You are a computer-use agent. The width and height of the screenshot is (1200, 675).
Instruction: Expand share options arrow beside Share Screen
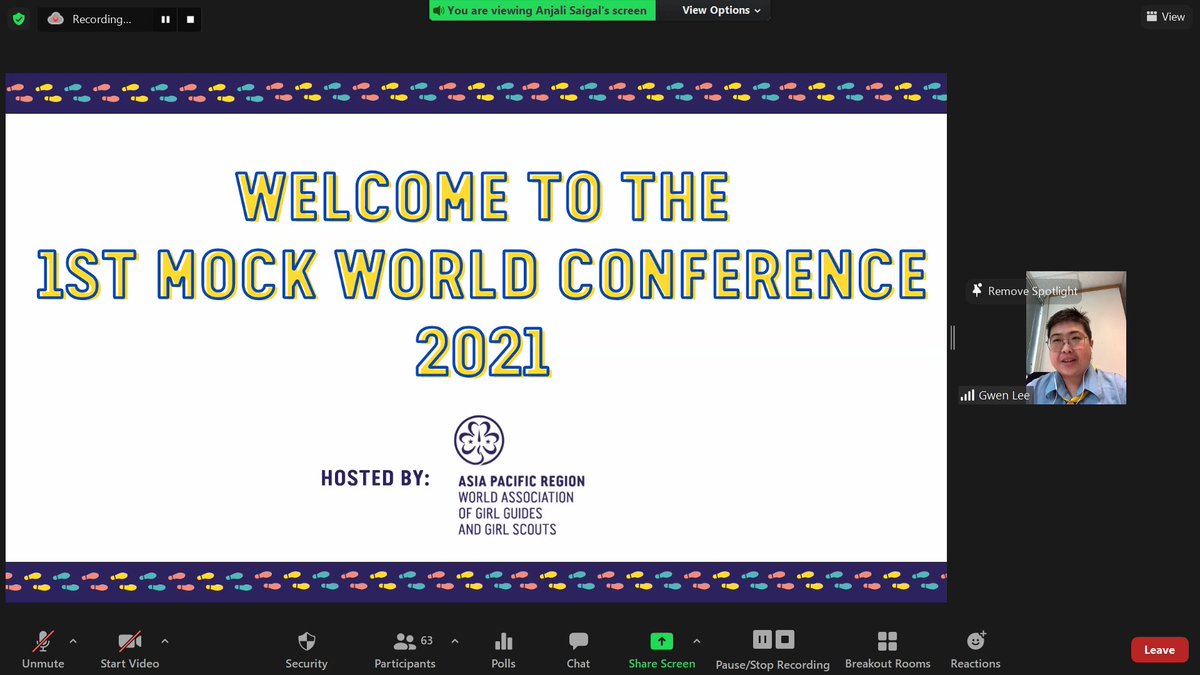697,641
